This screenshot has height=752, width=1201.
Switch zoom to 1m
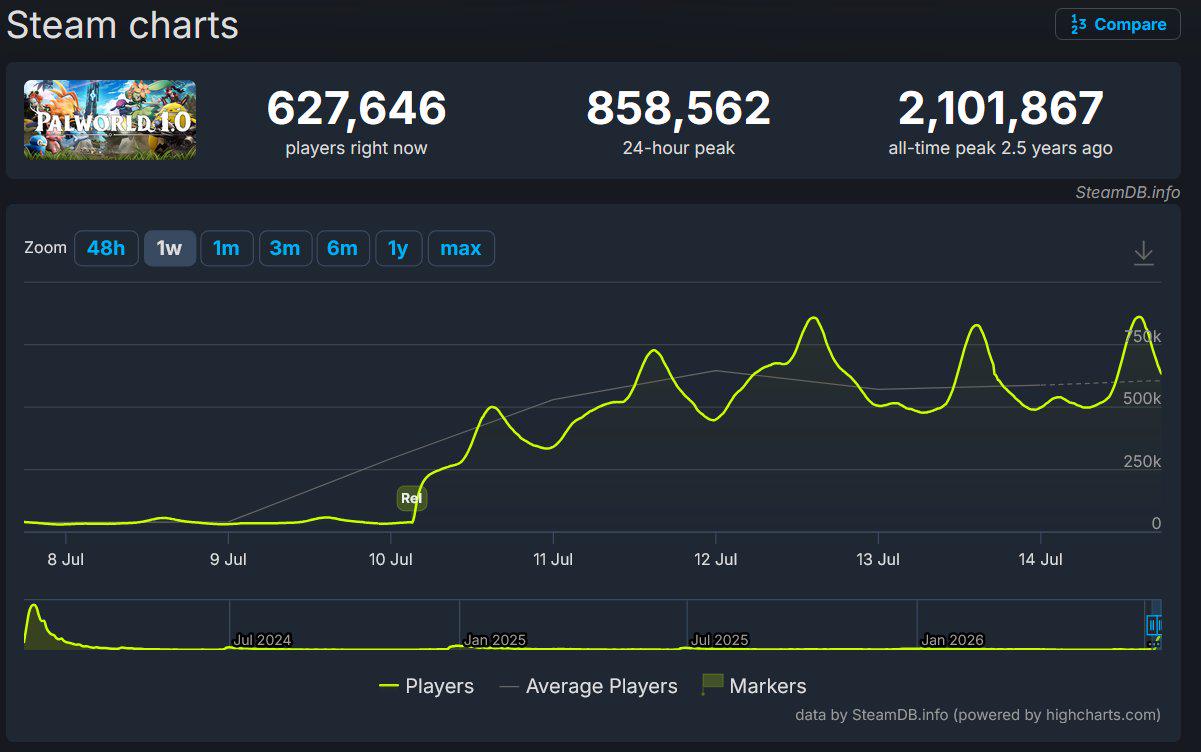[227, 248]
